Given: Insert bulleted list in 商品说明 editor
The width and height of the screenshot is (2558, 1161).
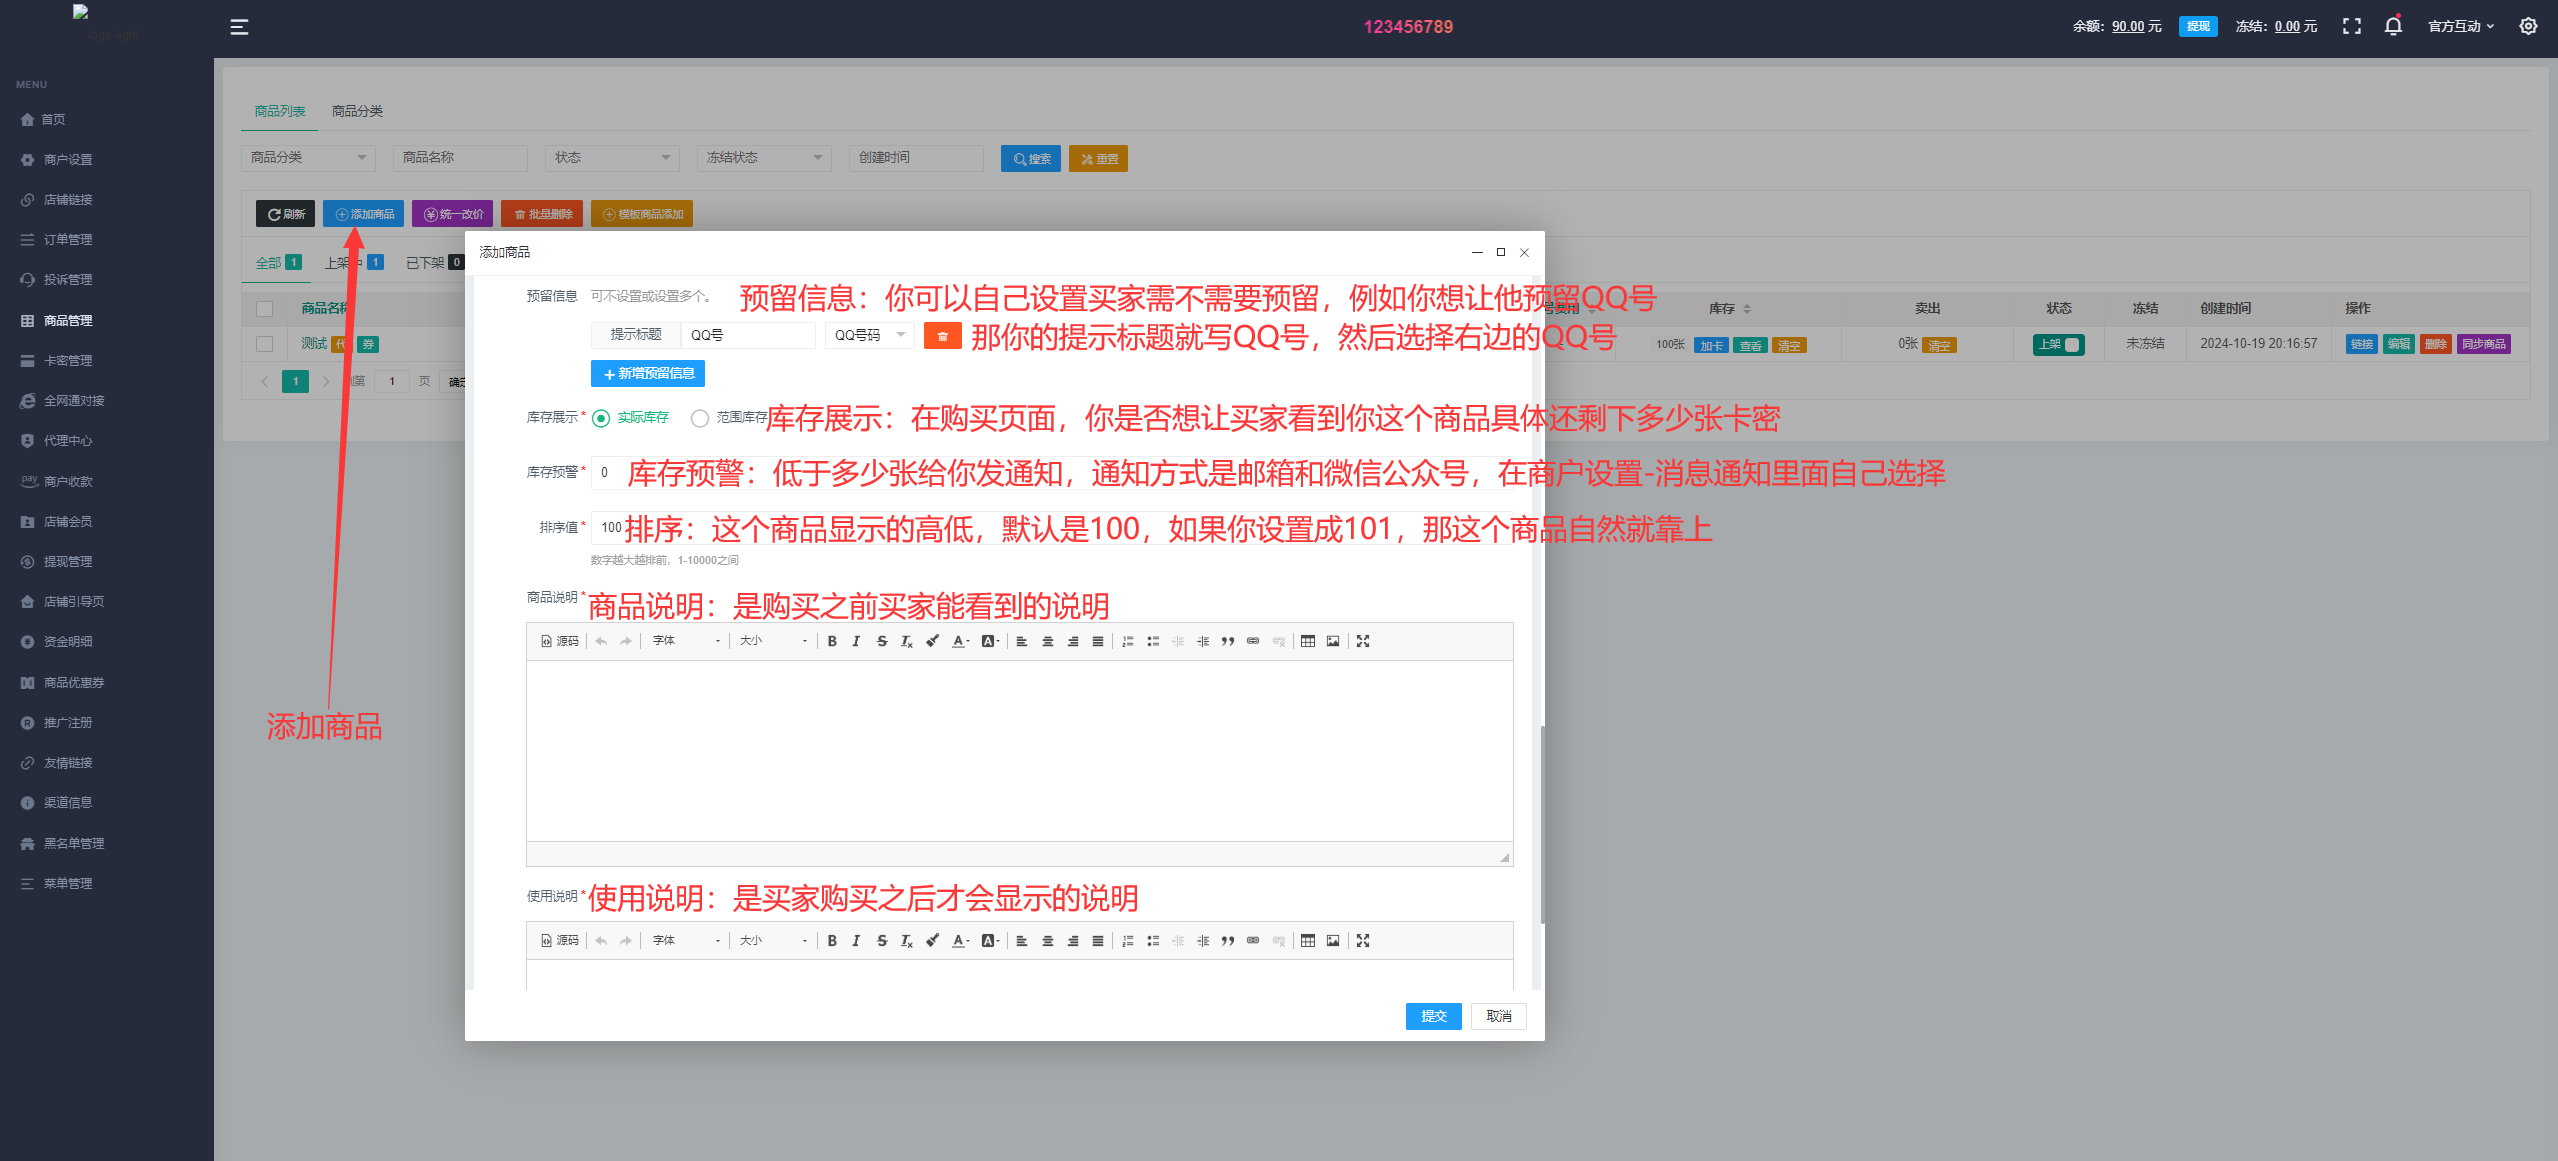Looking at the screenshot, I should pos(1153,641).
